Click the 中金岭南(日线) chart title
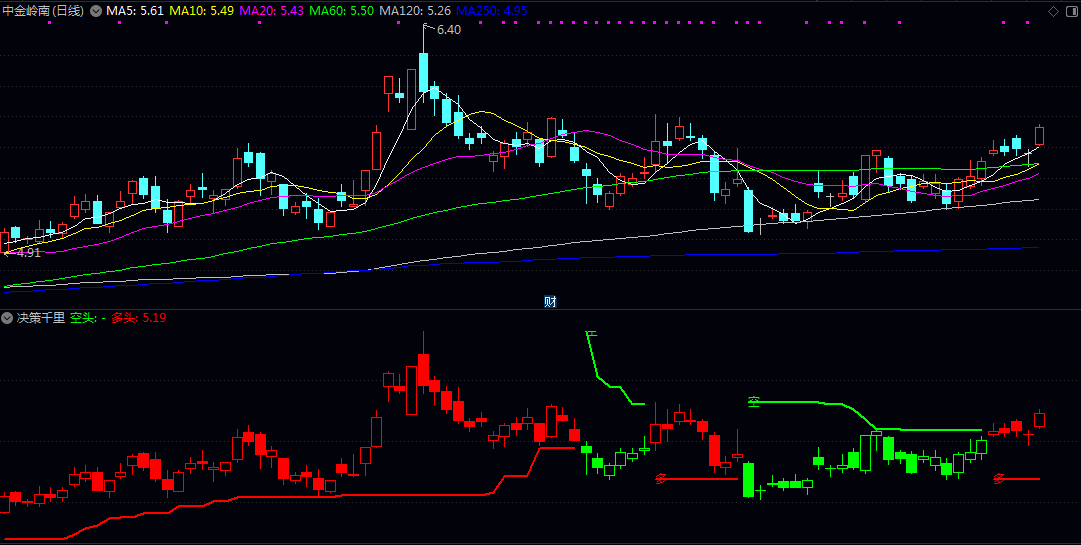The height and width of the screenshot is (545, 1081). tap(43, 11)
